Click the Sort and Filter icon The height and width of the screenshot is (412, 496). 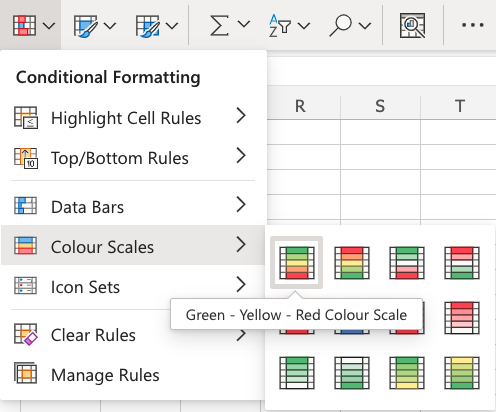tap(279, 25)
